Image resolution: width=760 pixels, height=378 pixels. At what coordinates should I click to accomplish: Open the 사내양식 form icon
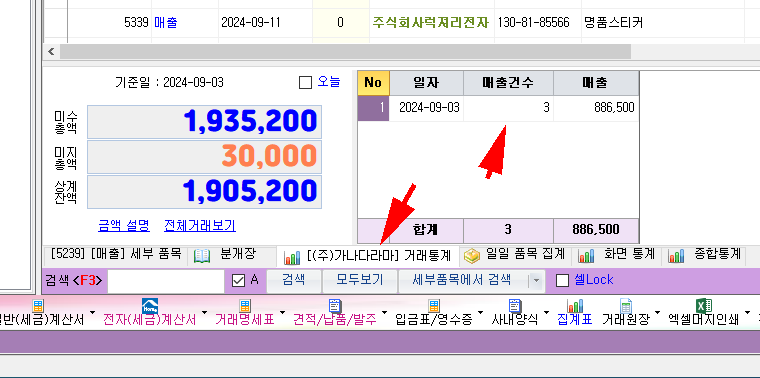click(514, 306)
